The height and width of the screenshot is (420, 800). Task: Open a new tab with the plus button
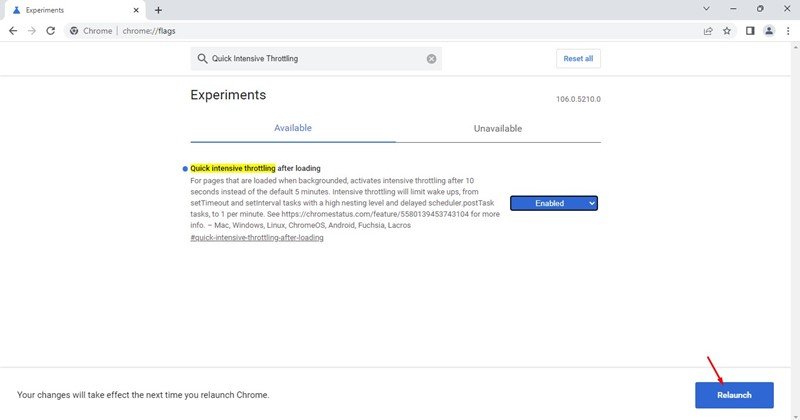point(158,10)
